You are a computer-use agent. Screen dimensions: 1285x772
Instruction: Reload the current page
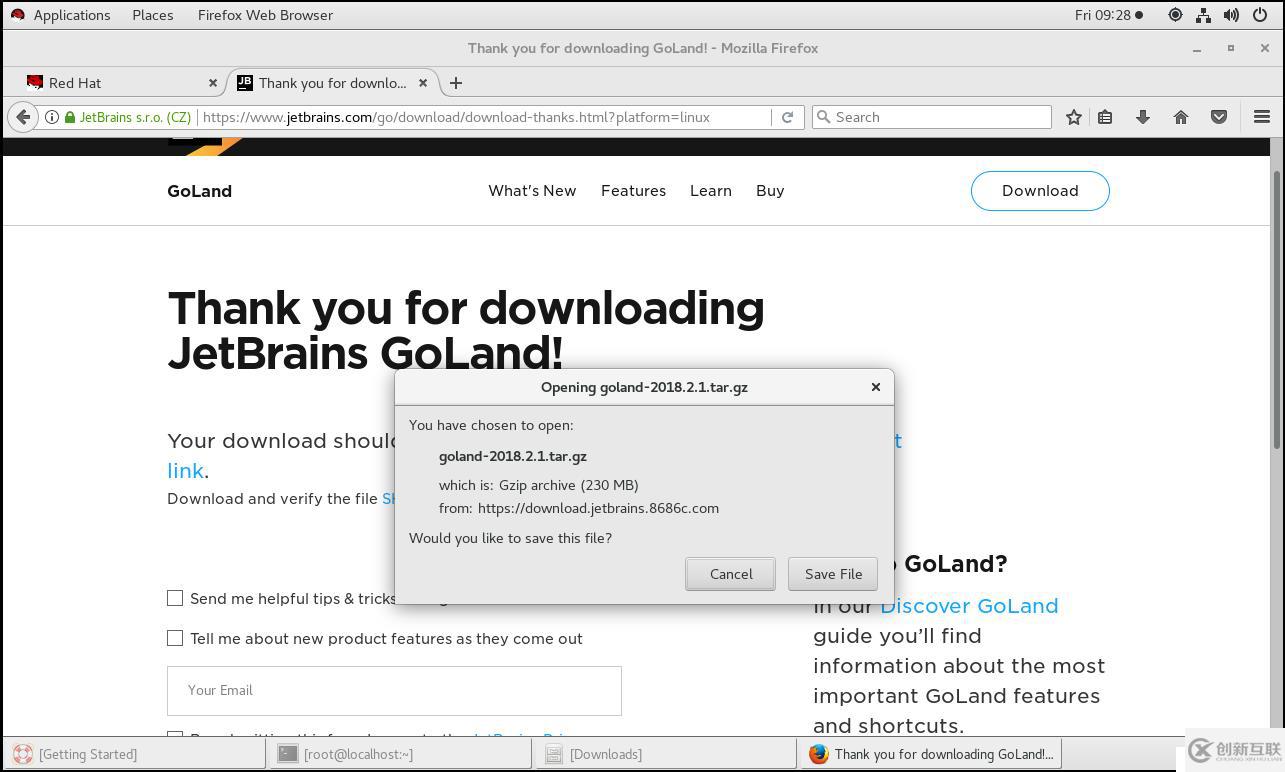(787, 117)
